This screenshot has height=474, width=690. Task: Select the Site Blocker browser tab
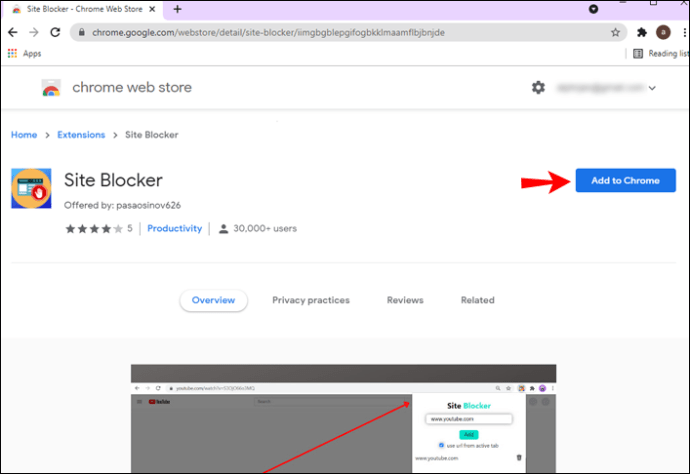pyautogui.click(x=82, y=10)
